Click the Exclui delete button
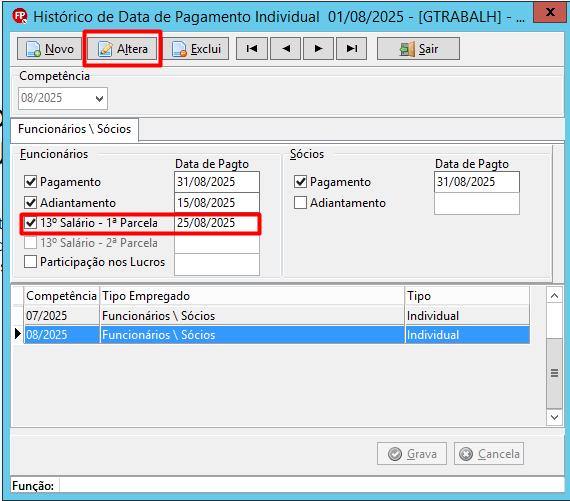Screen dimensions: 570x501 point(196,49)
